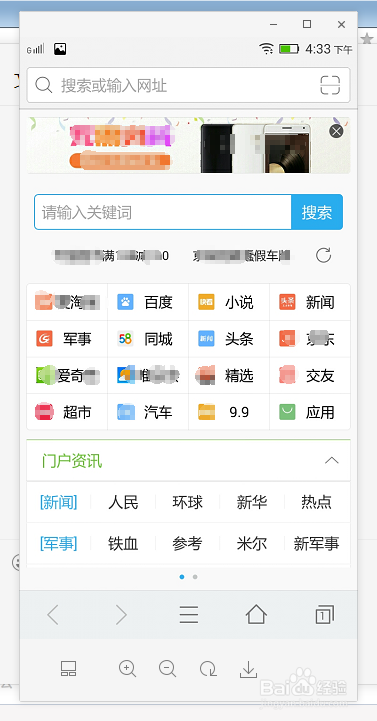The image size is (377, 721).
Task: Open the 新闻 shortcut tile
Action: coord(310,302)
